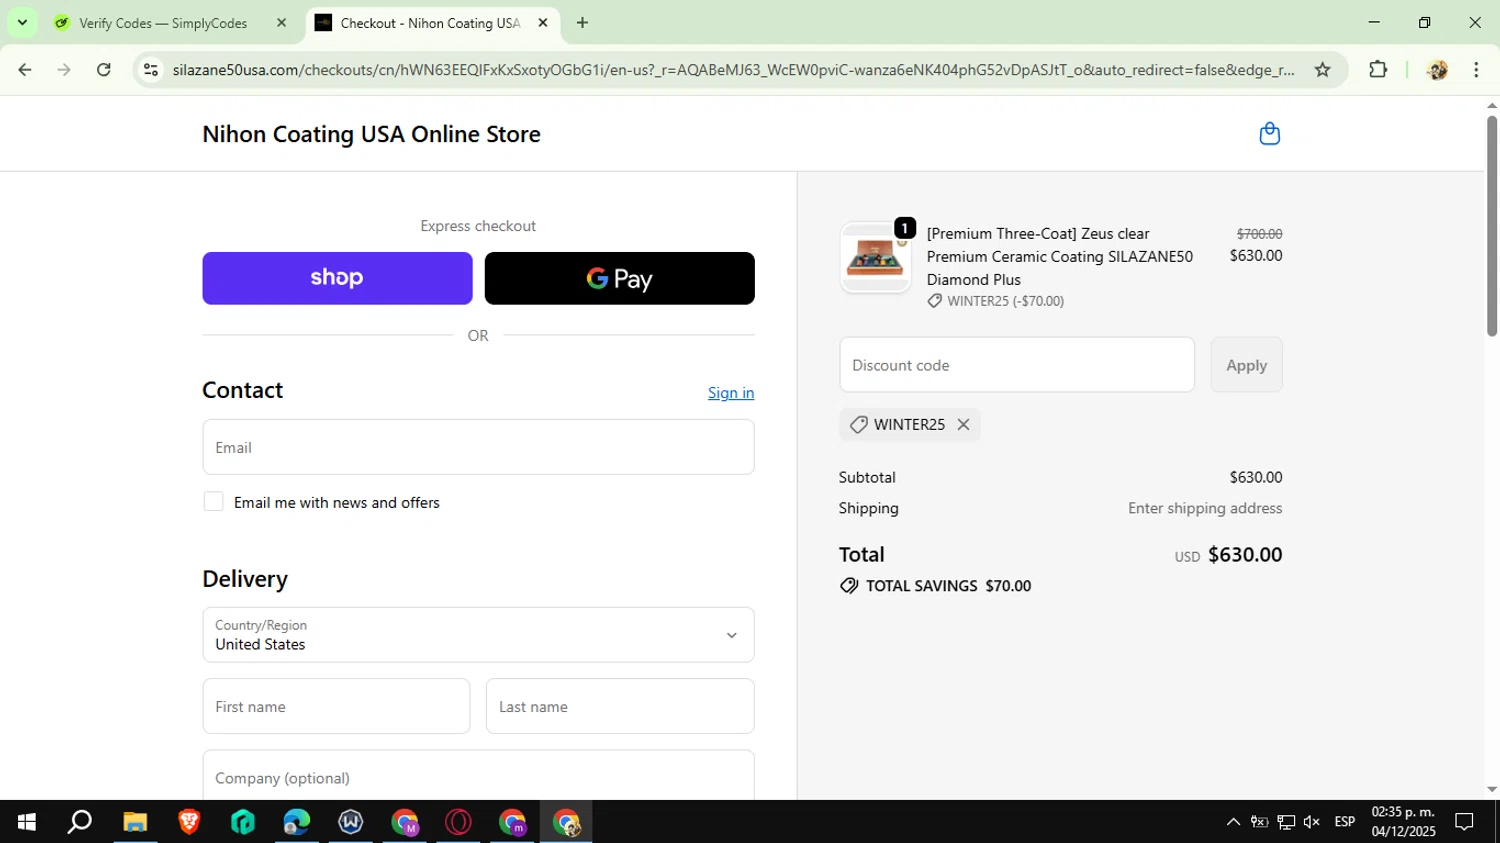Expand the Country/Region dropdown

tap(478, 635)
